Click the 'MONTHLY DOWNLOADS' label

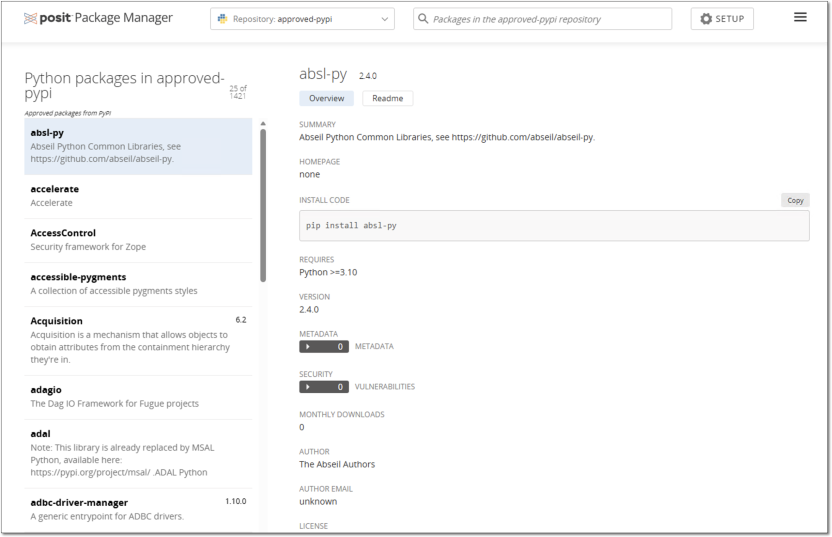342,414
